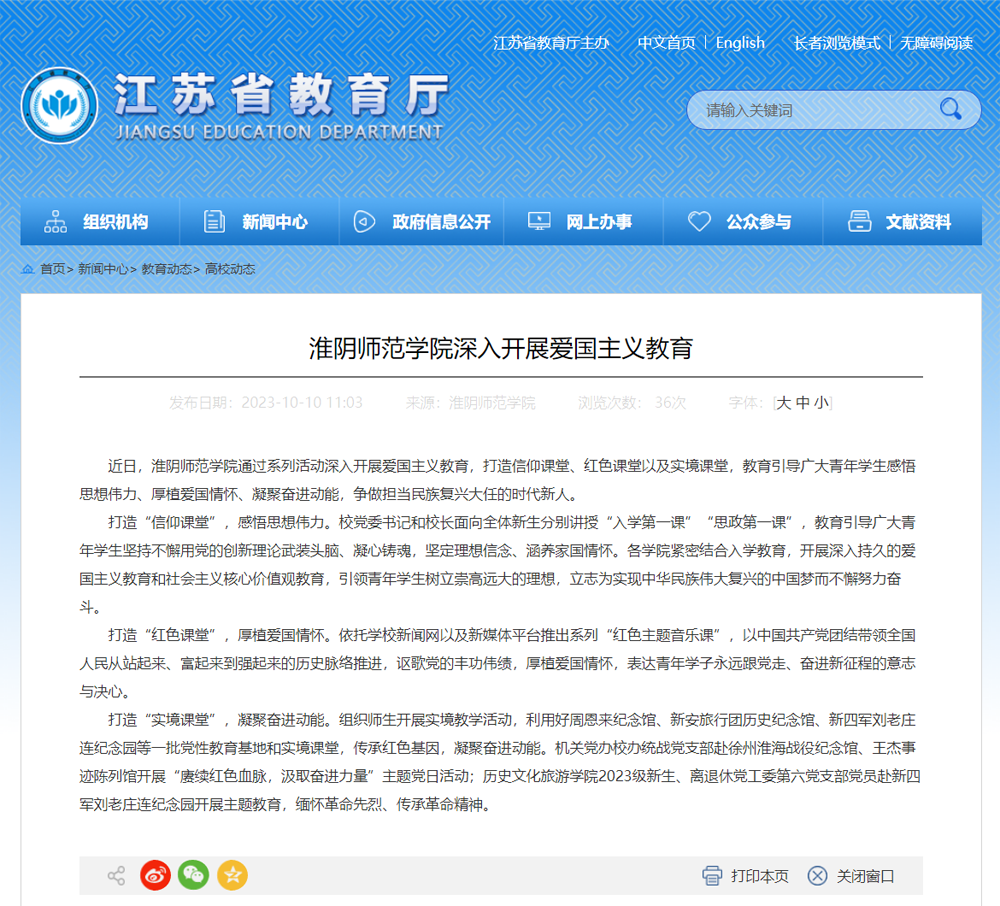Click the keyword search input field
1000x906 pixels.
816,110
